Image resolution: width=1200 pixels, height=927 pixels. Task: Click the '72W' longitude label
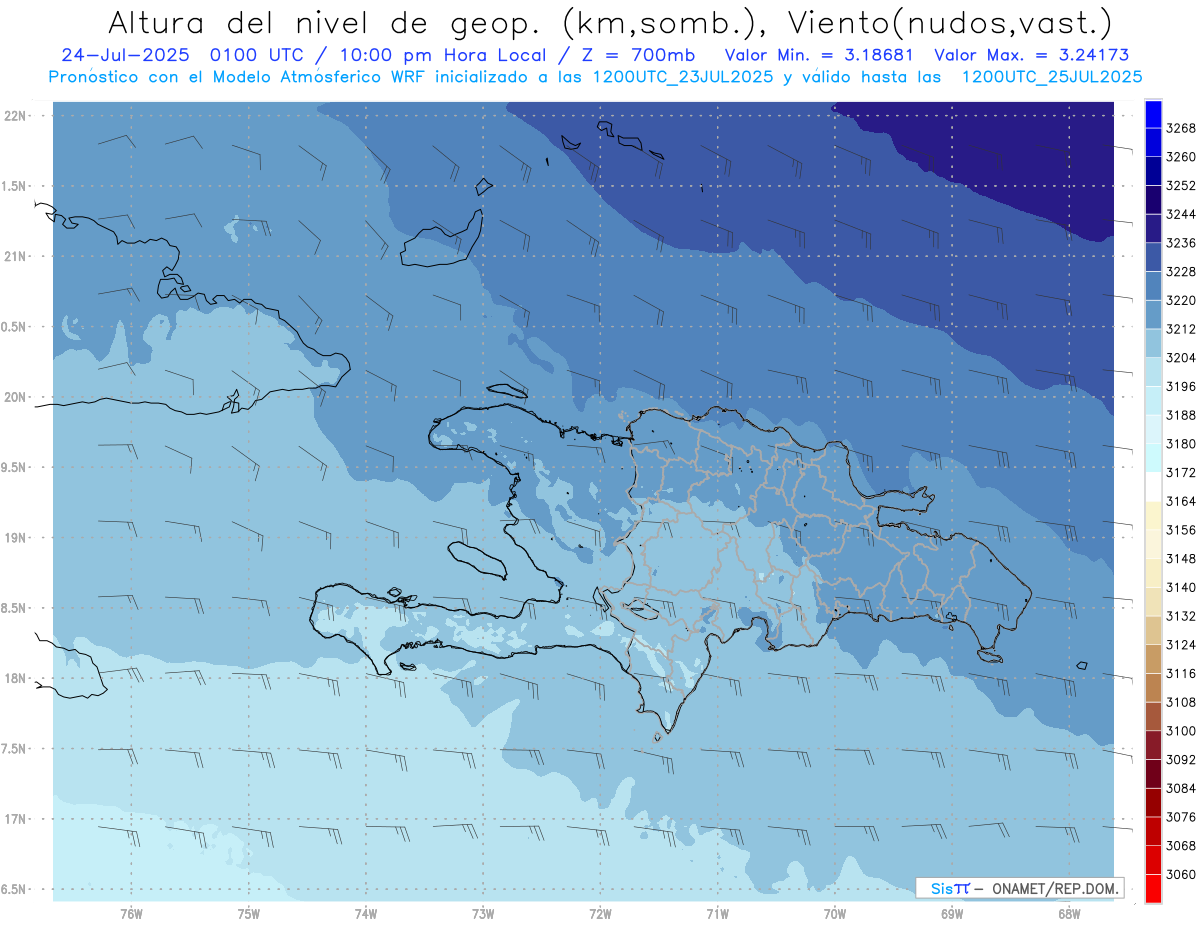pos(600,913)
